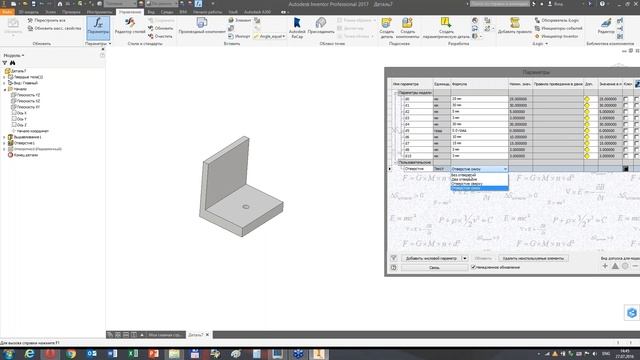Click Очистить in Стили и стандарты
Image resolution: width=640 pixels, height=360 pixels.
pos(160,36)
